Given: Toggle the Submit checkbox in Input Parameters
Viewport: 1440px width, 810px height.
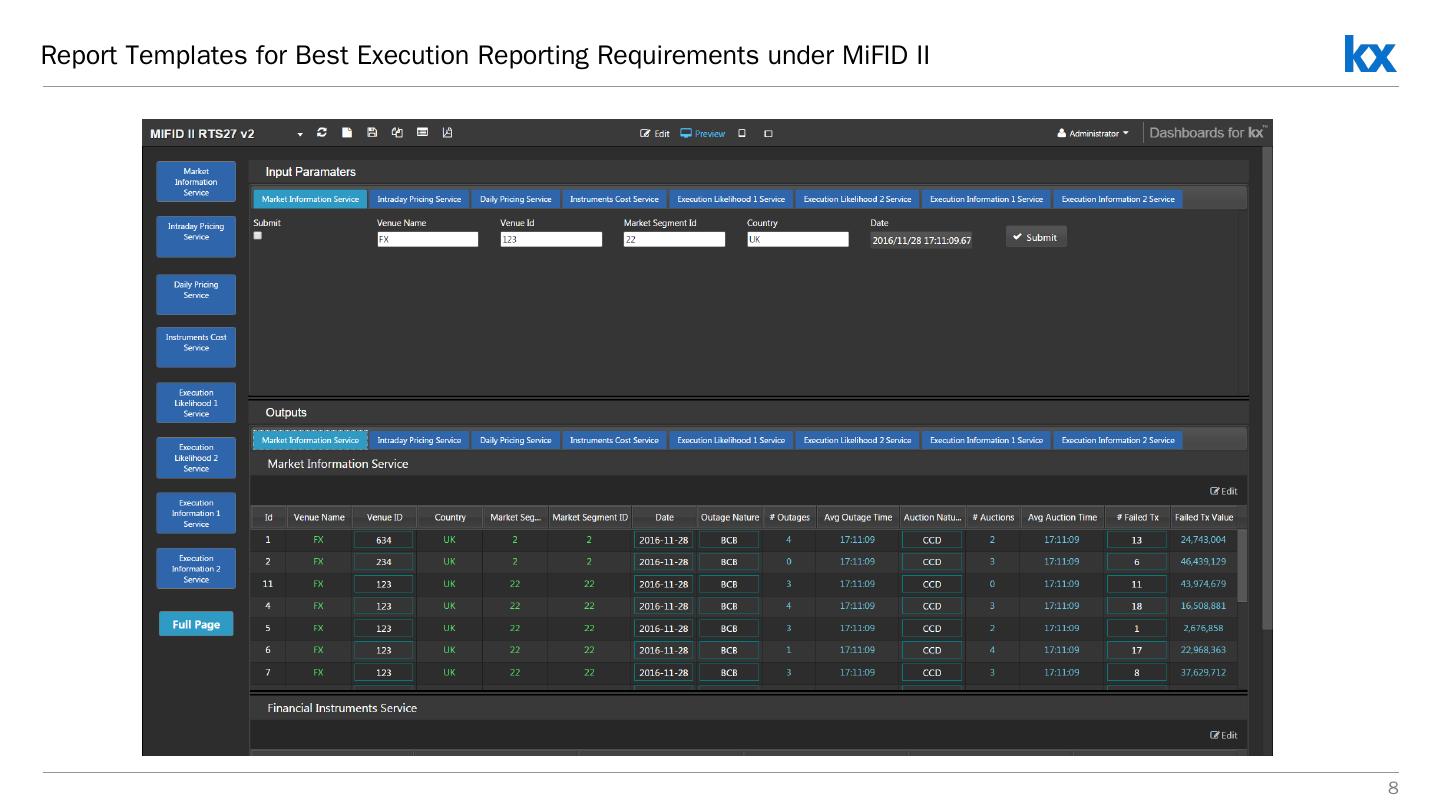Looking at the screenshot, I should pos(258,236).
